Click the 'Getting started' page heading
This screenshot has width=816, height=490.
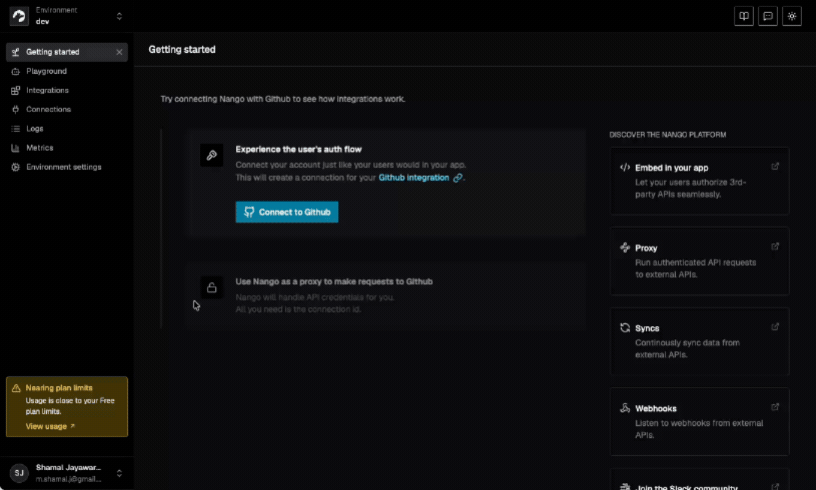[182, 49]
